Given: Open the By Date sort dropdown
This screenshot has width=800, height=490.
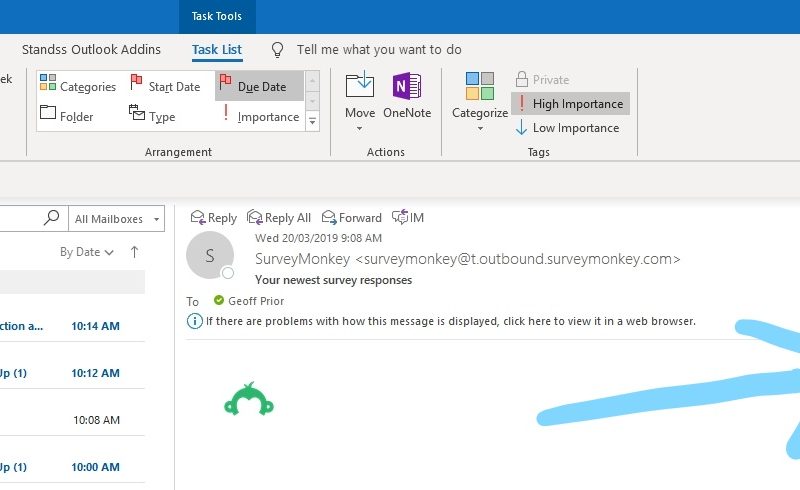Looking at the screenshot, I should click(x=87, y=252).
